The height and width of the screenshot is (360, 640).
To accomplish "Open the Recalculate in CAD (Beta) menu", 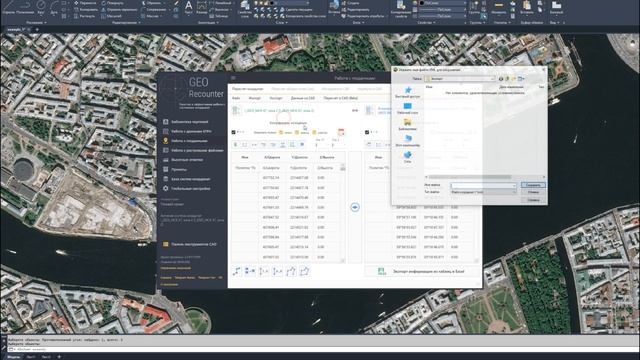I will point(340,98).
